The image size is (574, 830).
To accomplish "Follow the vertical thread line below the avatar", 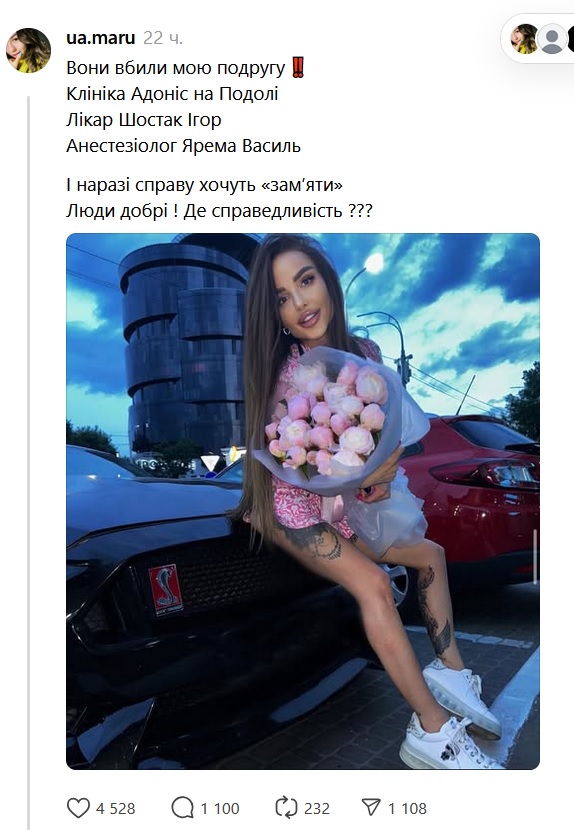I will 29,463.
